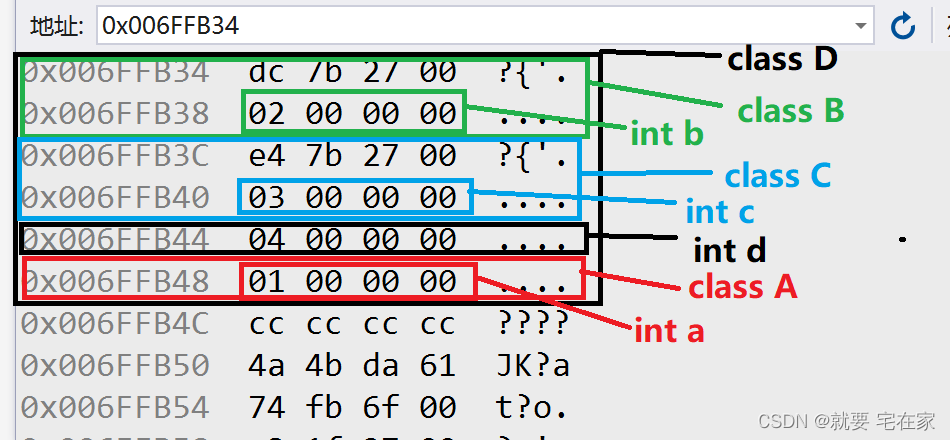This screenshot has width=950, height=440.
Task: Click the ASCII text JK?a
Action: tap(533, 366)
